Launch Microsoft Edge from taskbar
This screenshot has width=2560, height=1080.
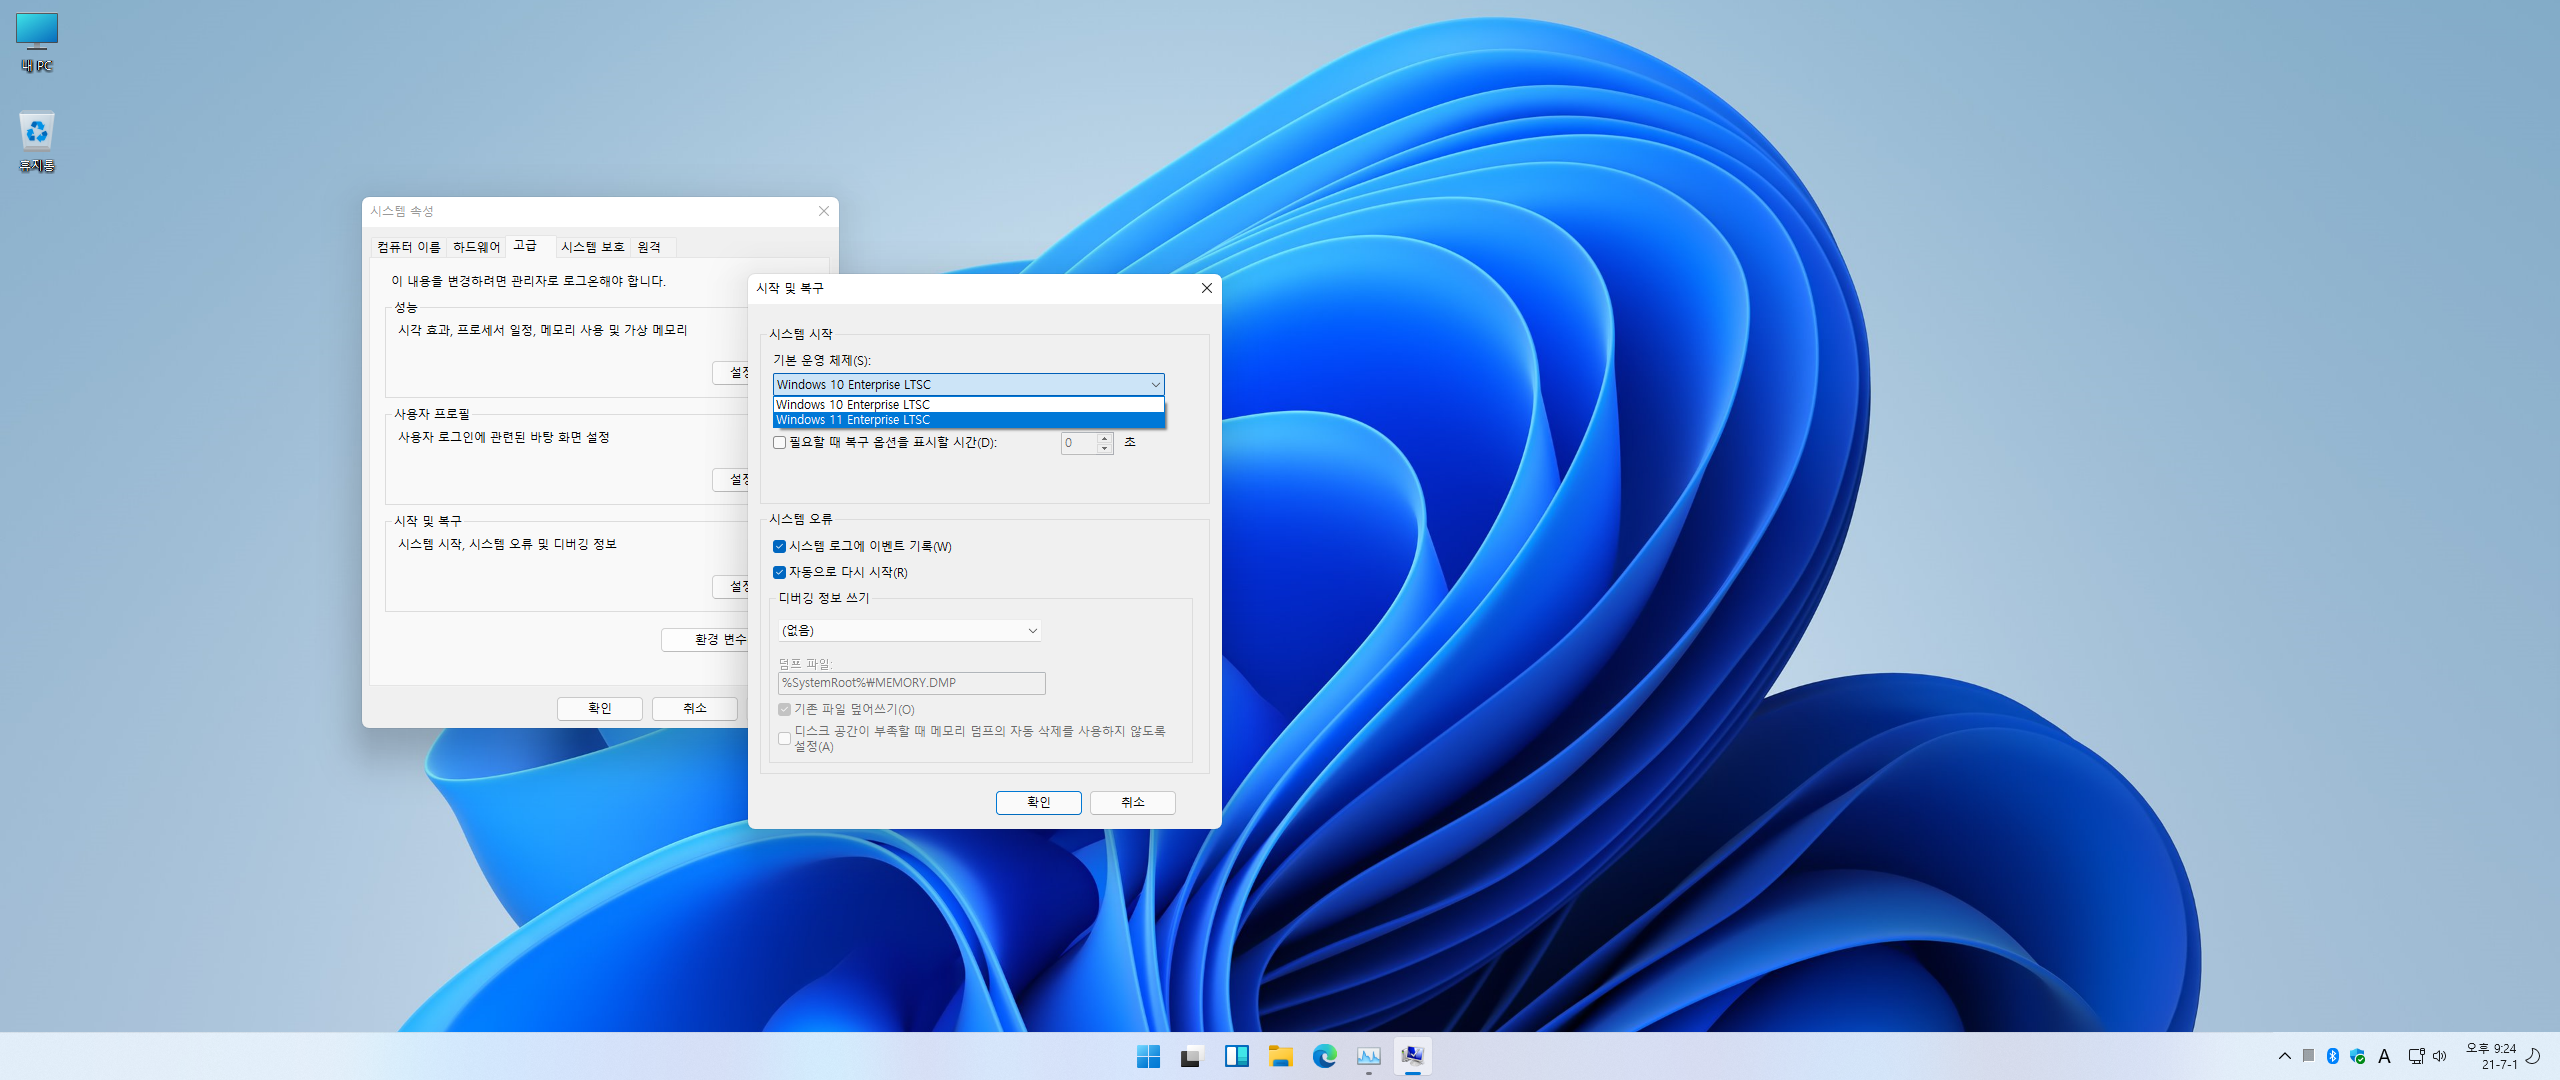1324,1056
